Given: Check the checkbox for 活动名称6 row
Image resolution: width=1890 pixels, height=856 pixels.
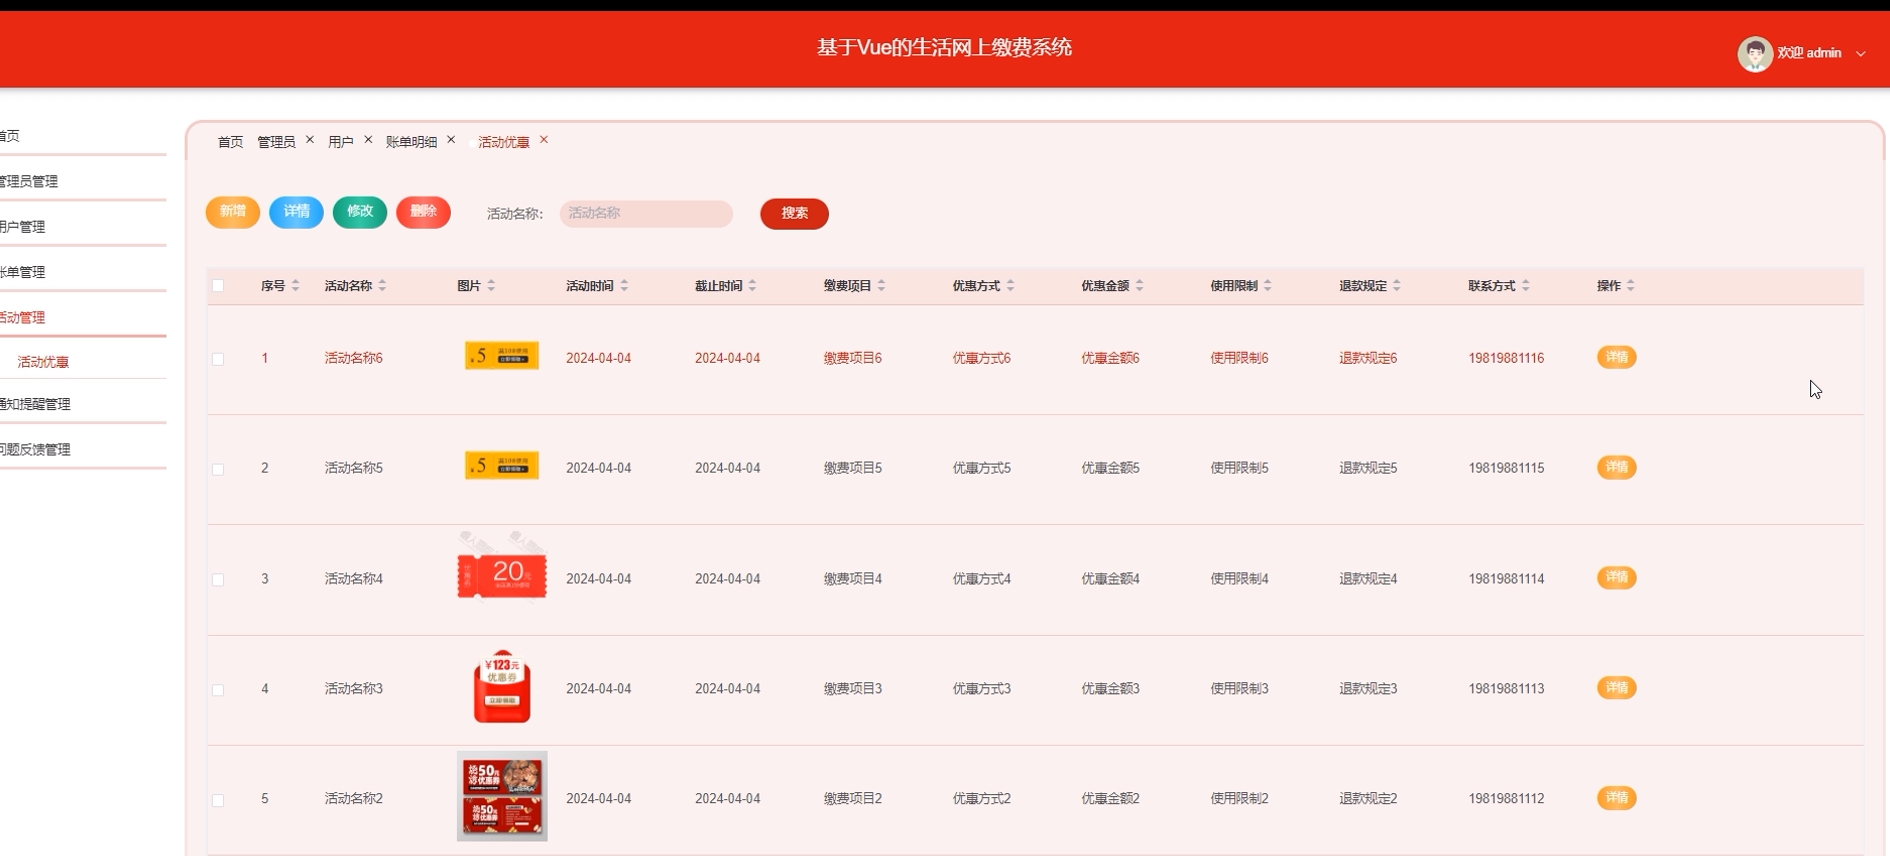Looking at the screenshot, I should point(218,359).
